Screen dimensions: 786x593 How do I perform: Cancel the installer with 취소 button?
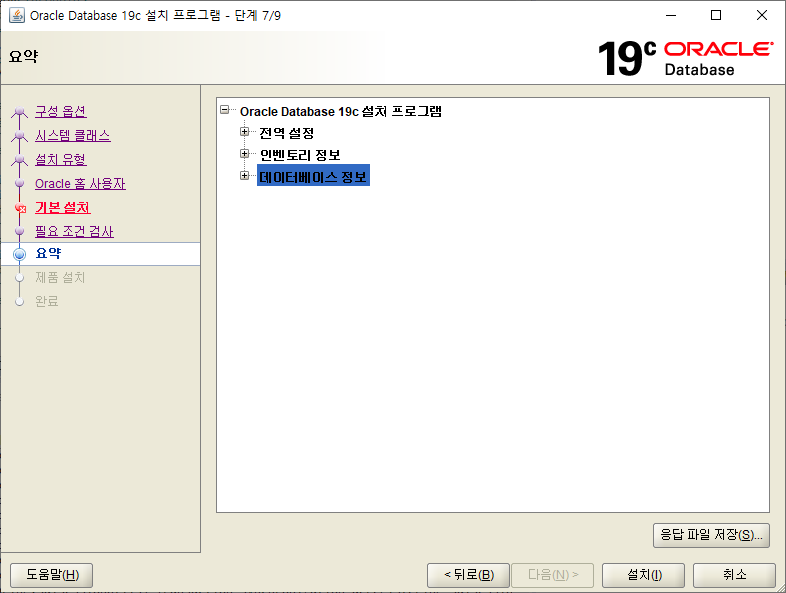[734, 575]
